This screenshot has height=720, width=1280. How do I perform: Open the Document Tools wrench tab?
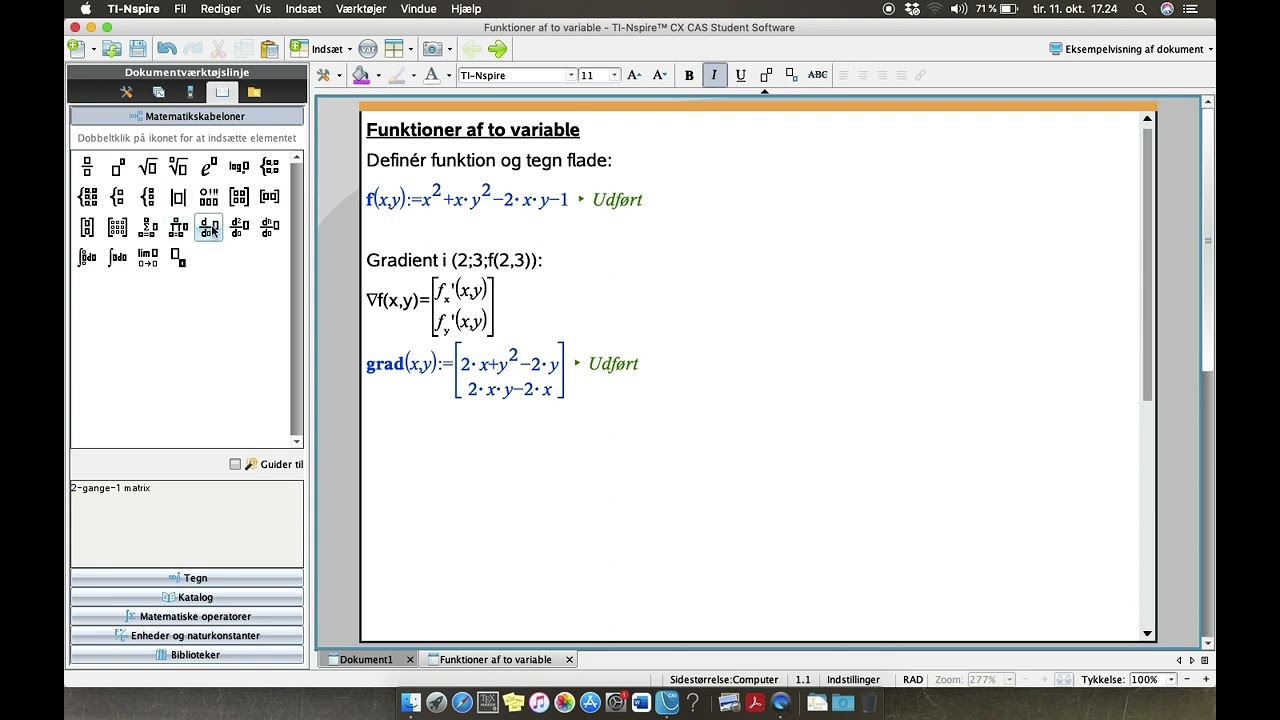tap(126, 92)
